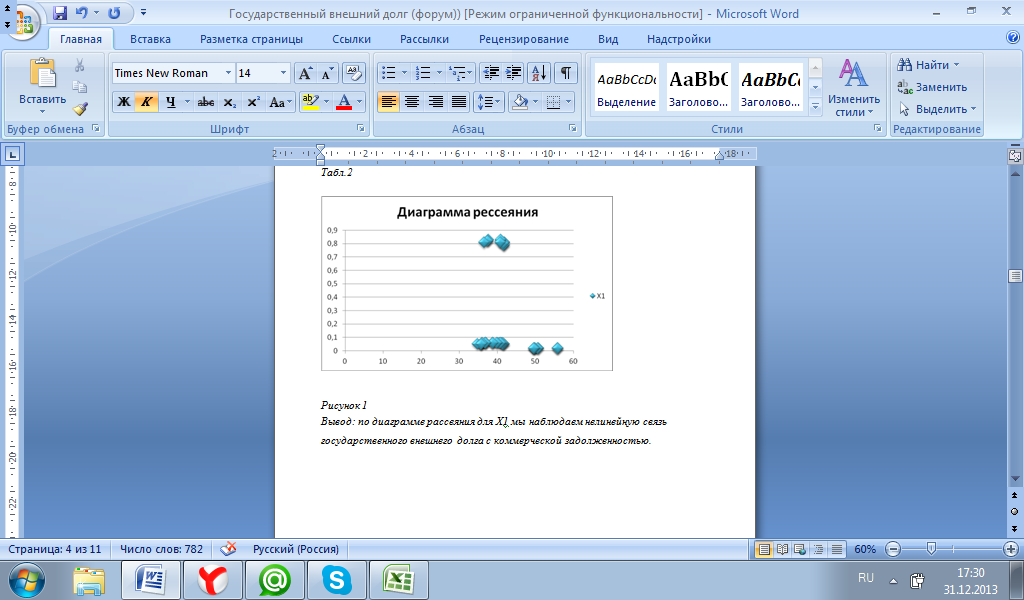Open Help with the question mark icon
The height and width of the screenshot is (600, 1024).
pyautogui.click(x=1013, y=38)
